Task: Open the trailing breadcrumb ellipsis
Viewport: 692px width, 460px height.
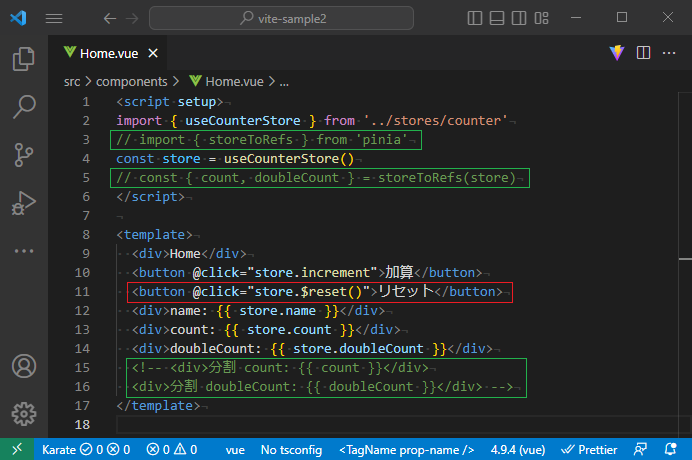Action: click(x=284, y=83)
